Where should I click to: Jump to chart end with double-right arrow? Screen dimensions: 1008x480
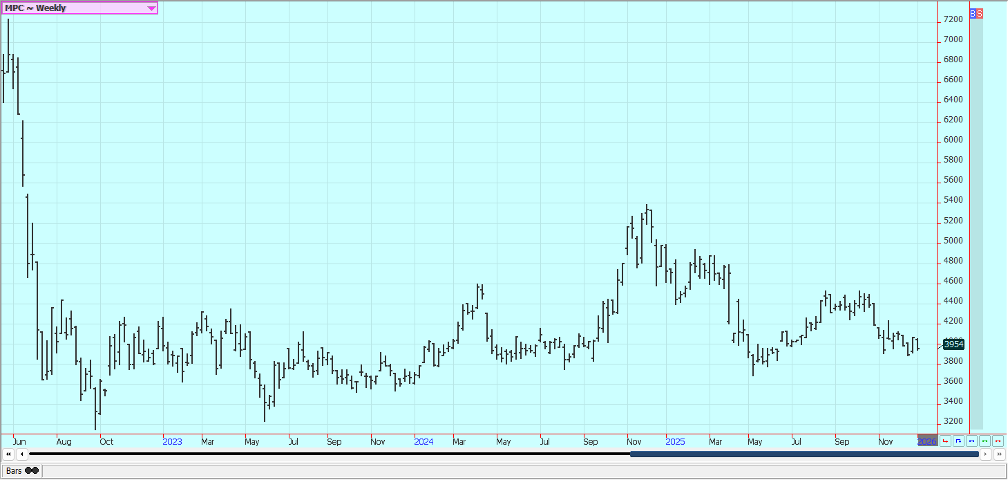click(x=997, y=454)
